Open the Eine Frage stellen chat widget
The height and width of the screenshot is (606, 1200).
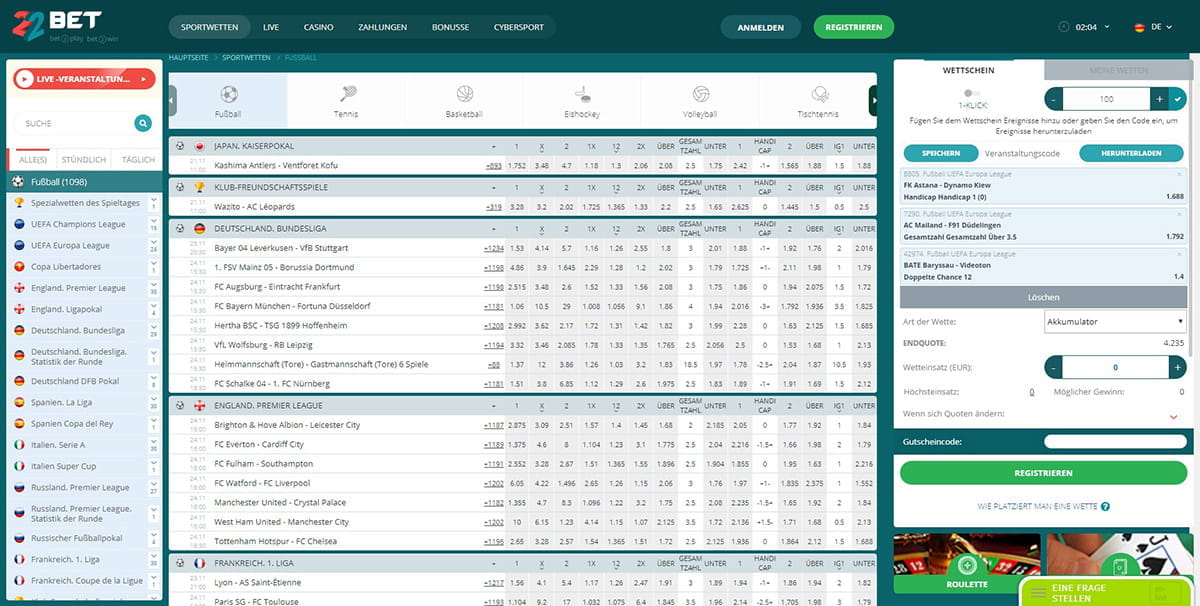1107,592
